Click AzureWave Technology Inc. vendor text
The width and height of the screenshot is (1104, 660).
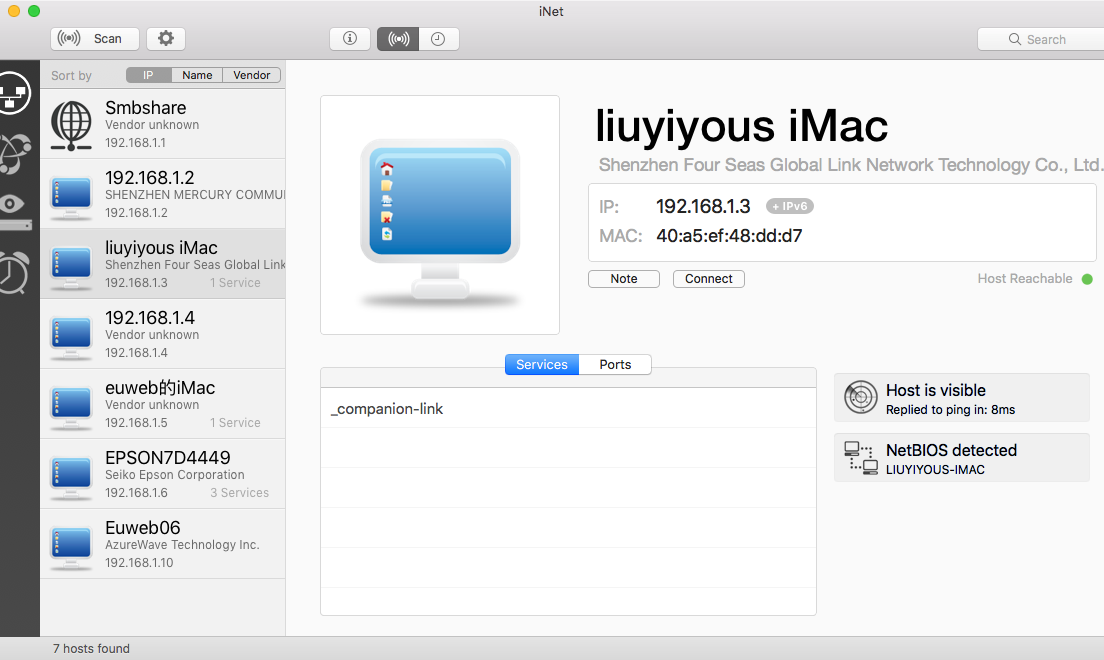pos(182,544)
